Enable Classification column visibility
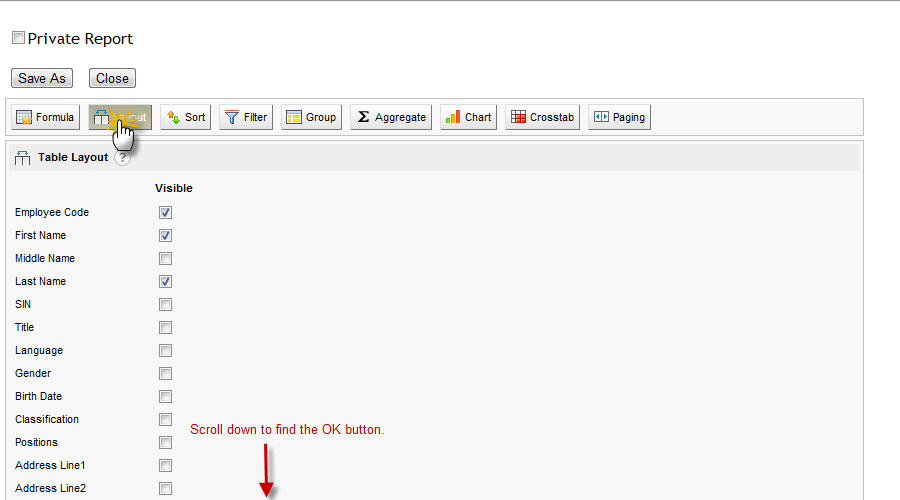 click(x=165, y=419)
